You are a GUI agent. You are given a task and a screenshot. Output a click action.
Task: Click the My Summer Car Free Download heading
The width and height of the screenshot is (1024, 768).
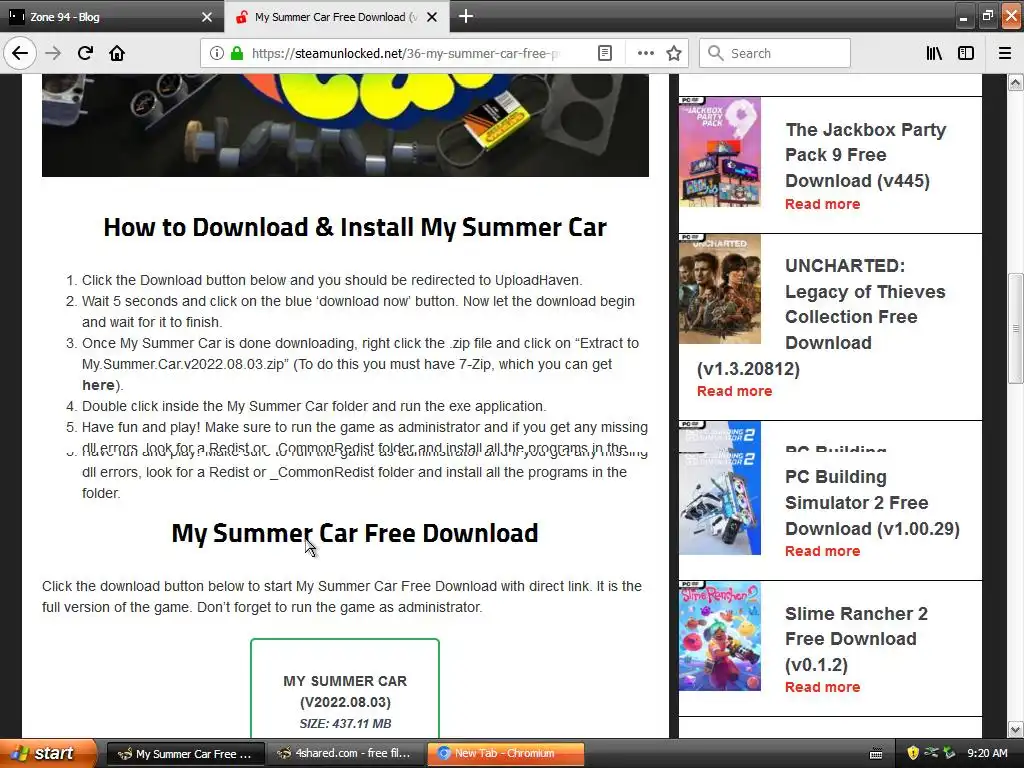(x=355, y=533)
